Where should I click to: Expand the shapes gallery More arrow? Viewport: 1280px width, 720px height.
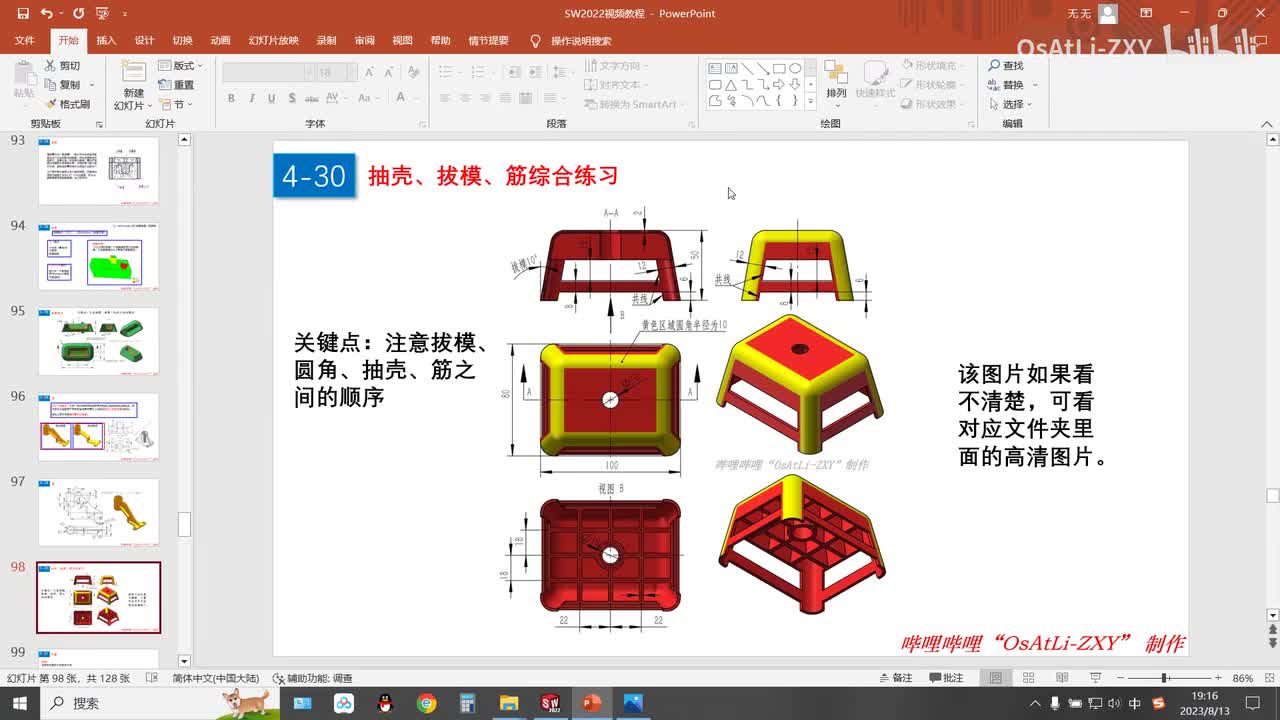pyautogui.click(x=810, y=101)
